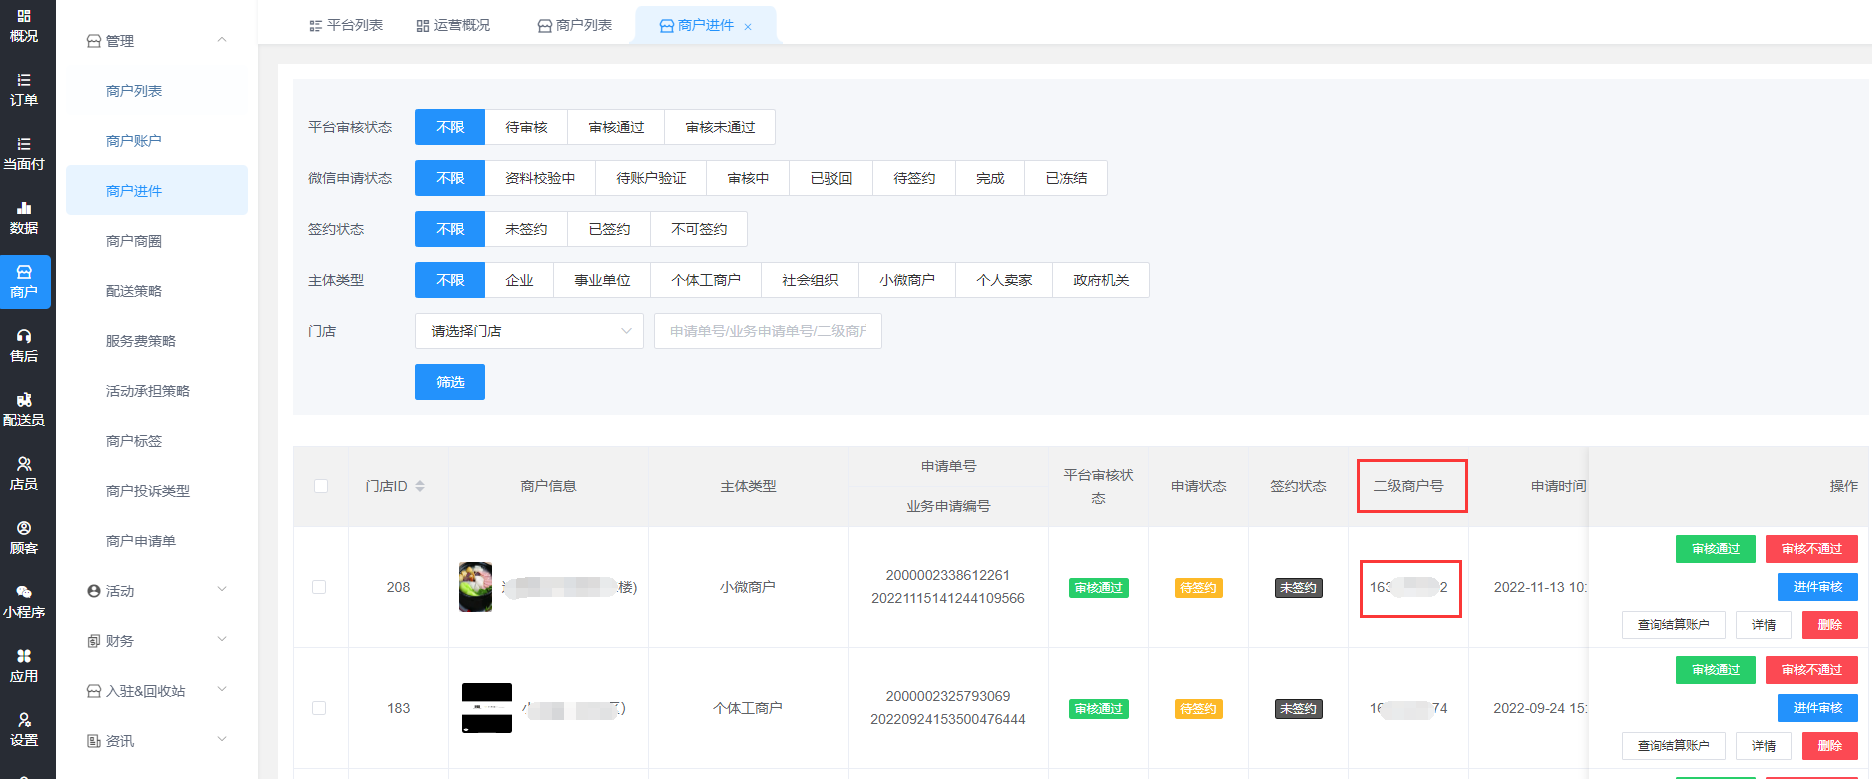Click 详情 button for store 208
This screenshot has width=1872, height=779.
pyautogui.click(x=1764, y=625)
